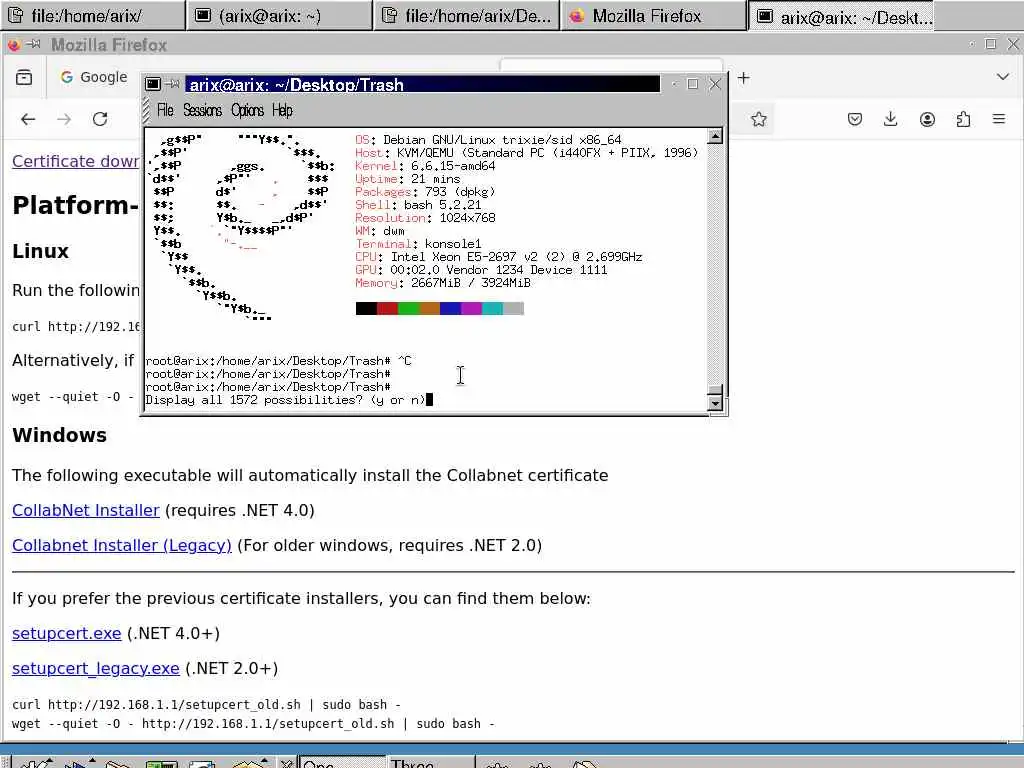Viewport: 1024px width, 768px height.
Task: Go back in Firefox
Action: click(28, 120)
